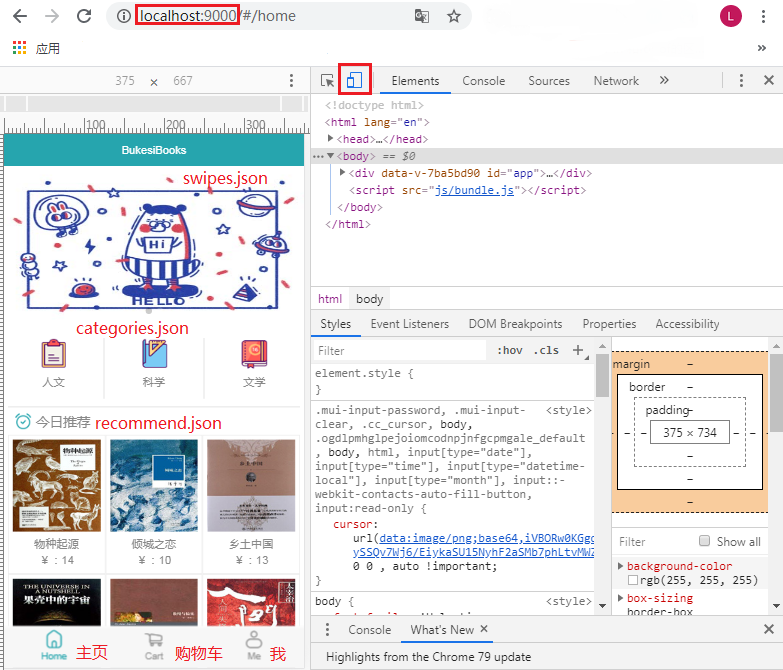Toggle the :hov element state button

pyautogui.click(x=509, y=350)
